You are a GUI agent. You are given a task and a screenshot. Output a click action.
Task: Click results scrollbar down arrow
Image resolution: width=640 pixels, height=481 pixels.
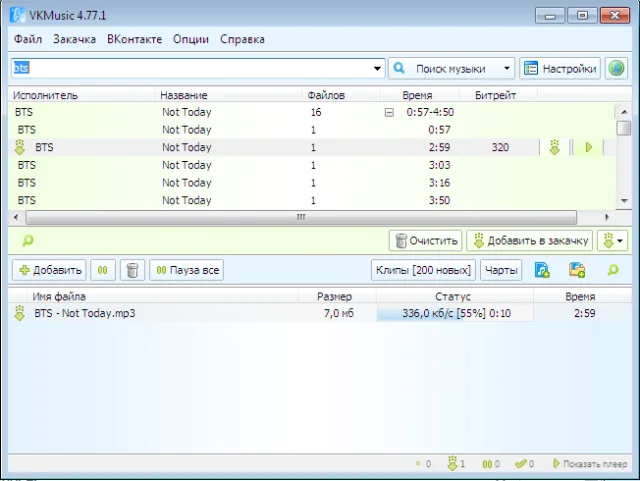pyautogui.click(x=624, y=200)
